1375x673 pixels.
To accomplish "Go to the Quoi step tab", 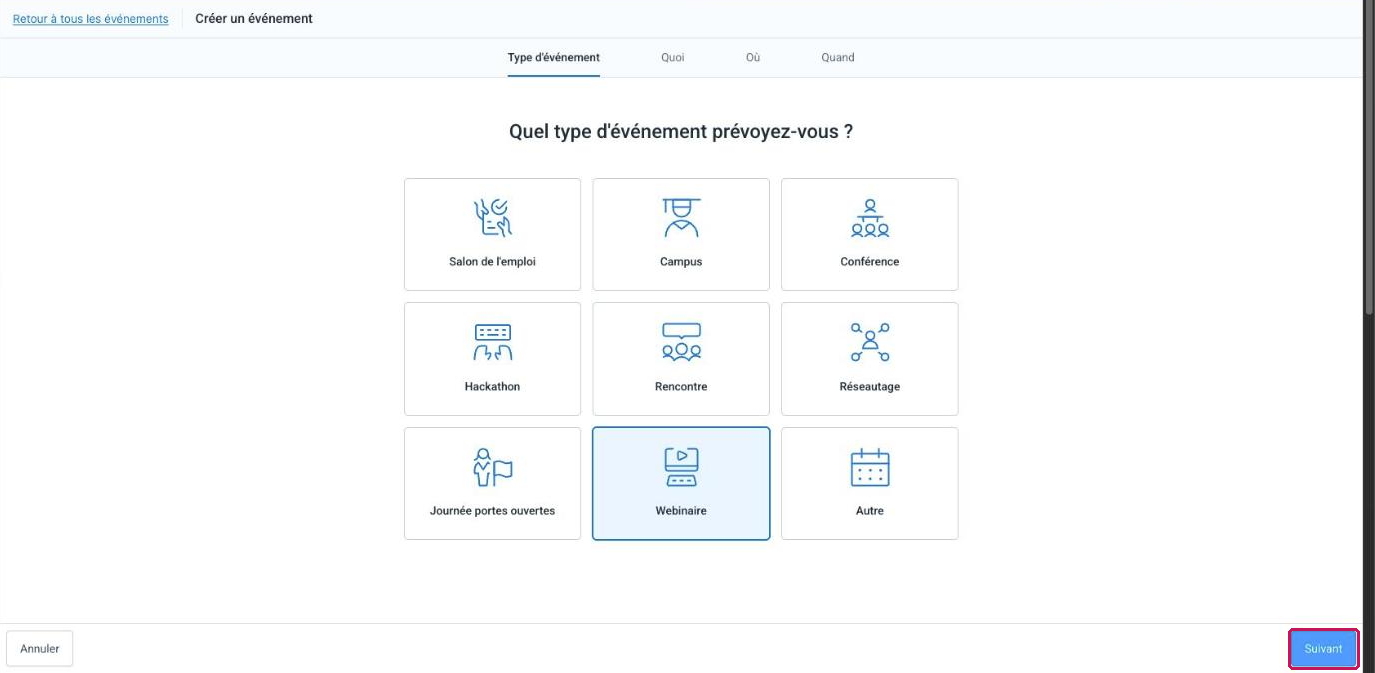I will 673,58.
